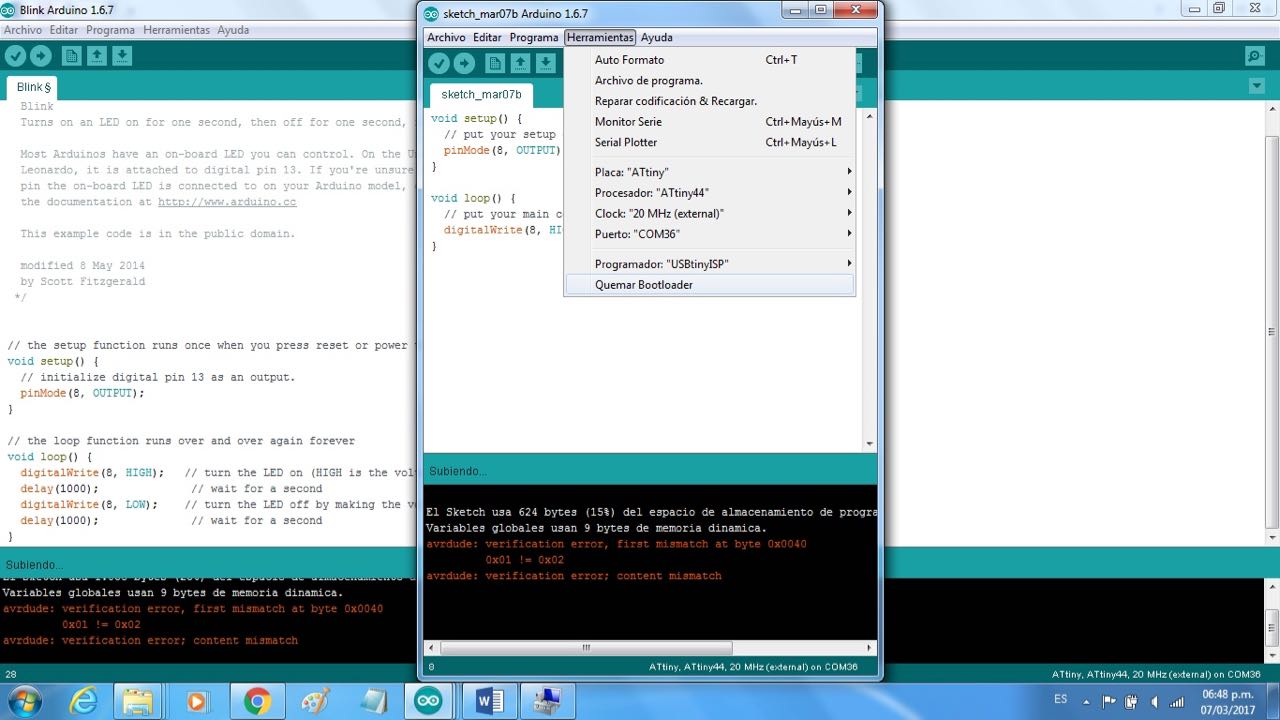Click editor scroll-up arrow in sketch_mar07b window

[869, 116]
